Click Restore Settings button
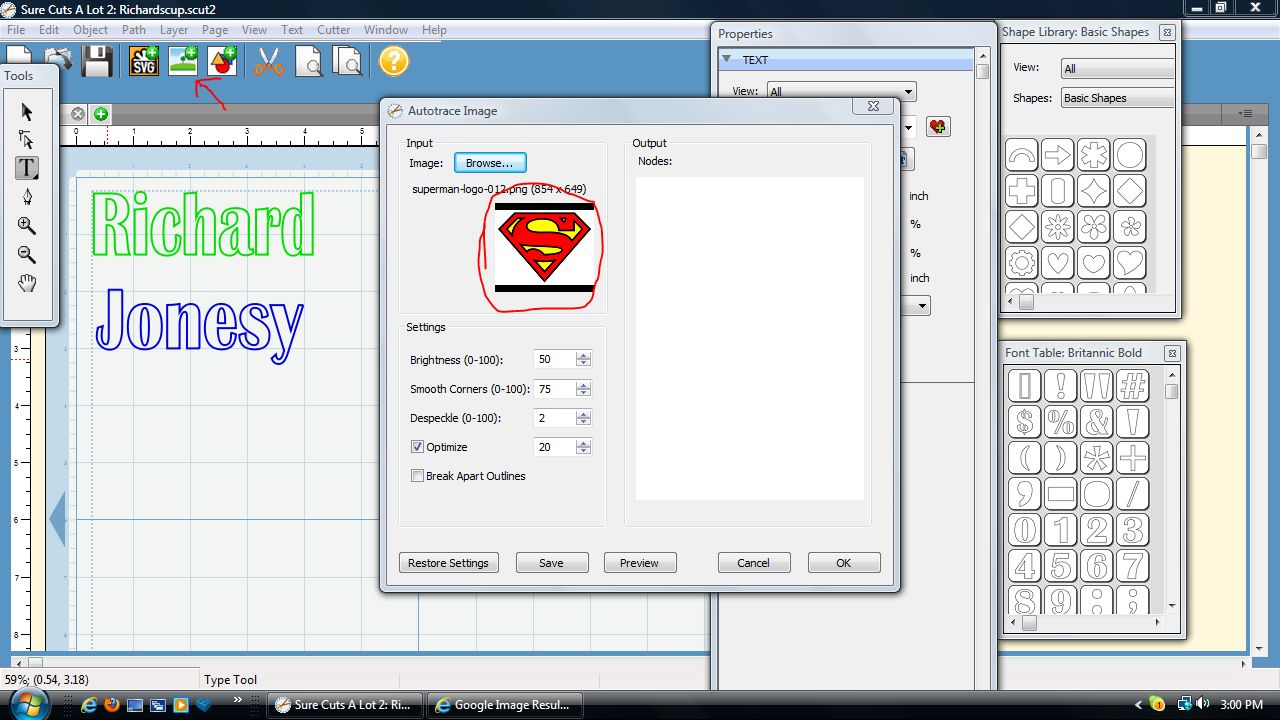The image size is (1280, 720). pos(448,563)
